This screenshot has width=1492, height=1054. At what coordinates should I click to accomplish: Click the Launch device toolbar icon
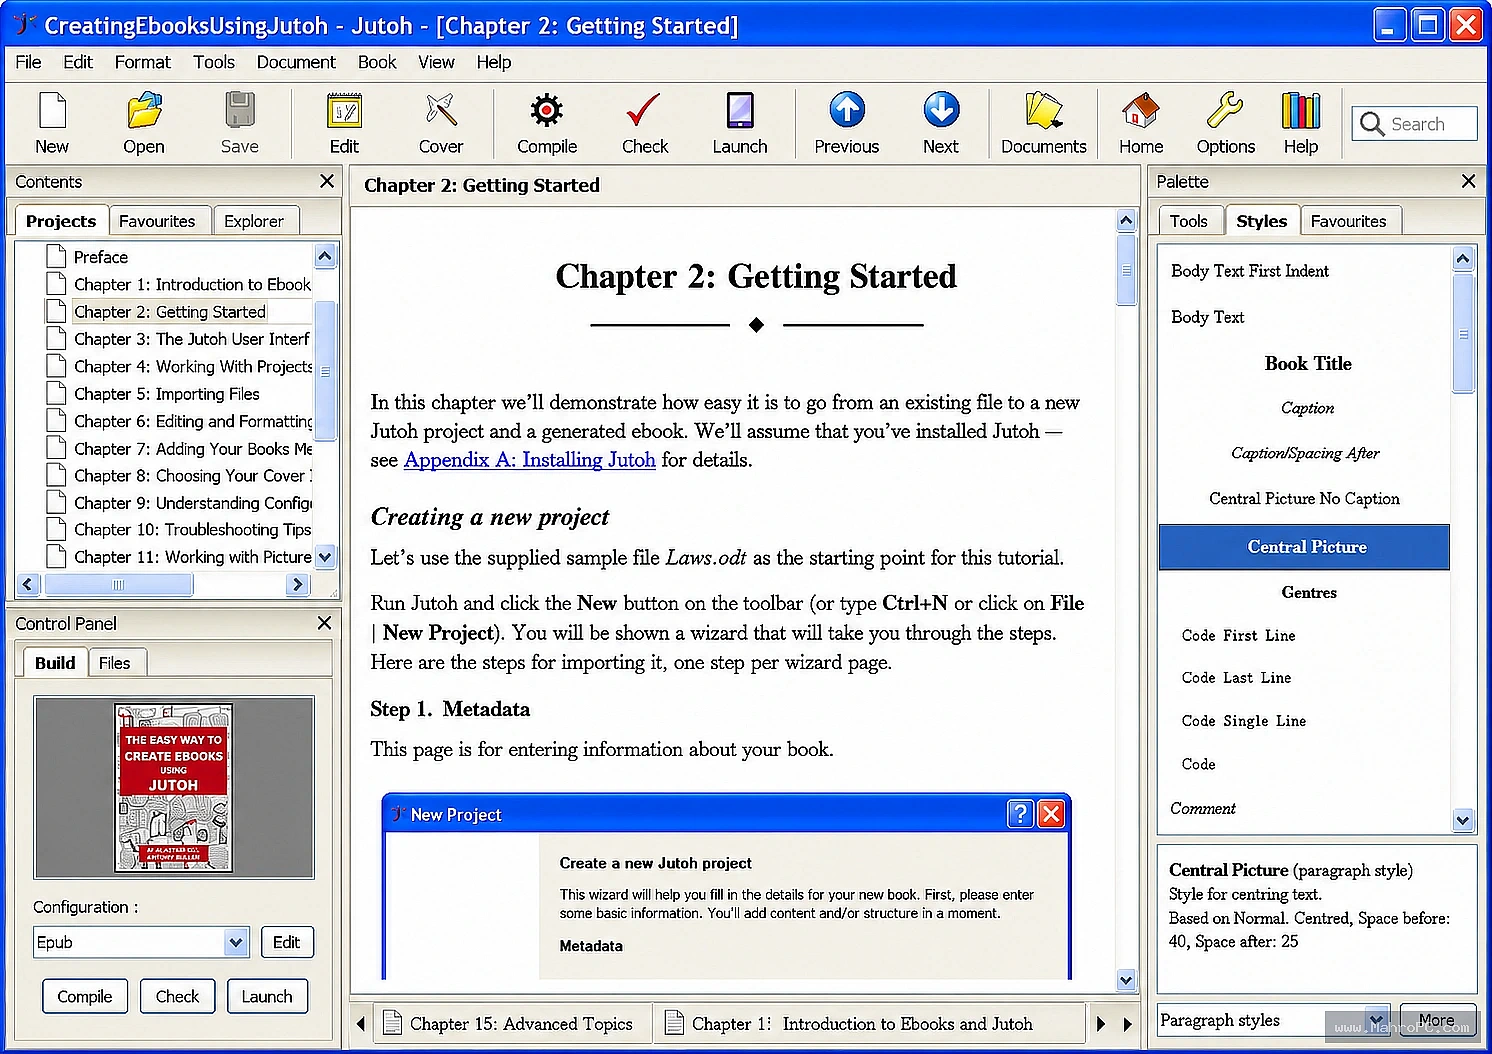pos(740,111)
